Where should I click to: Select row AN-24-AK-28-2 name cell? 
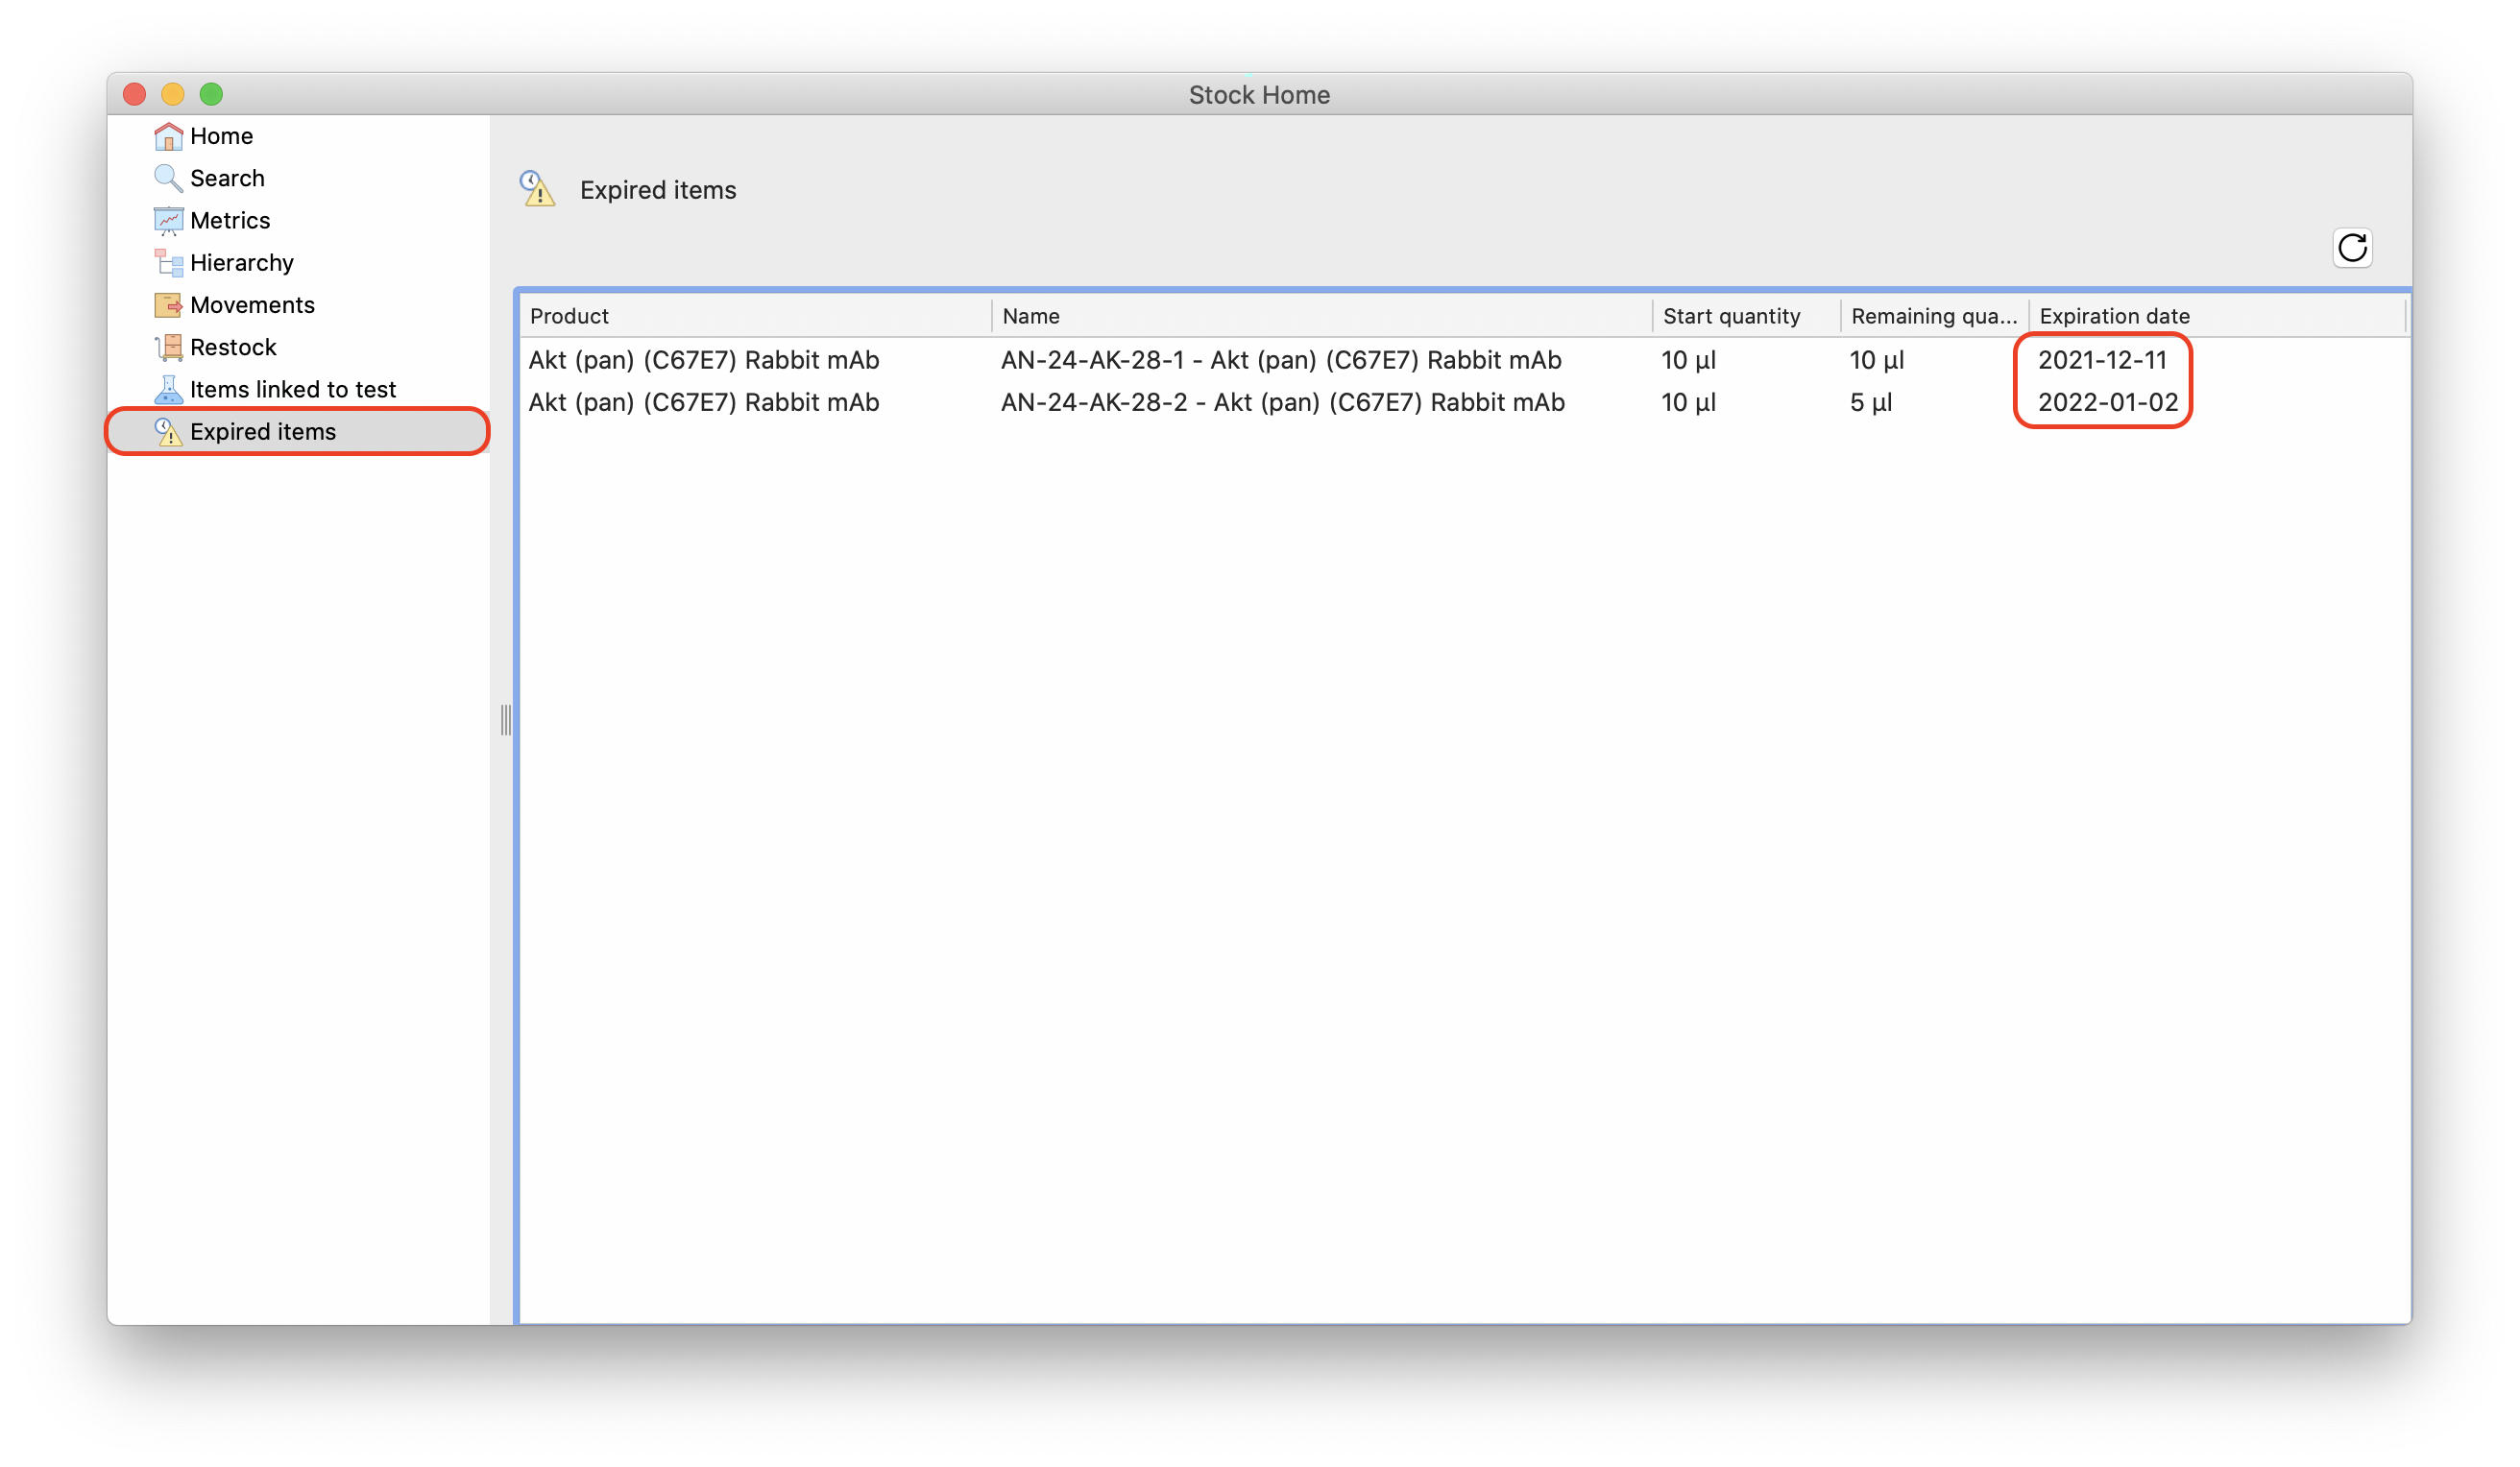click(x=1282, y=402)
